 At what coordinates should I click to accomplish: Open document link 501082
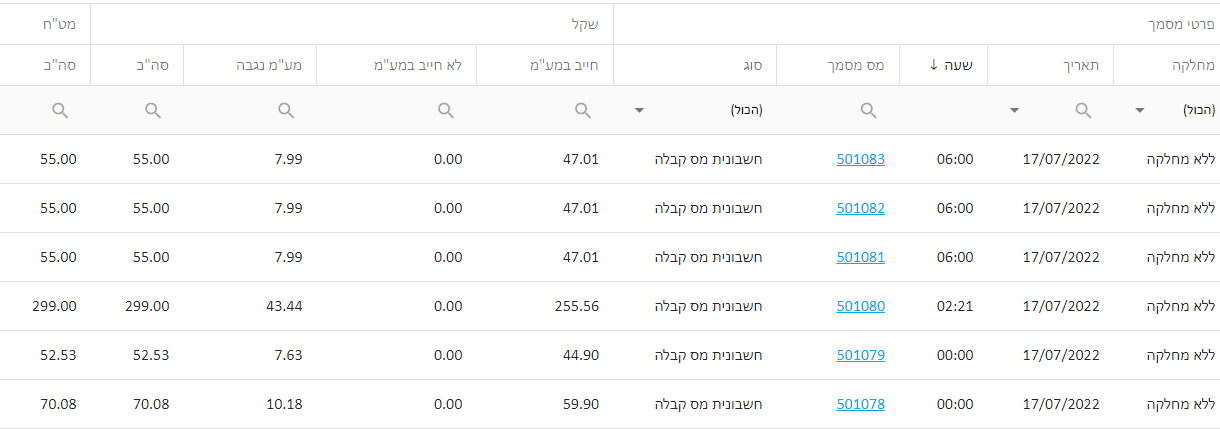point(861,208)
